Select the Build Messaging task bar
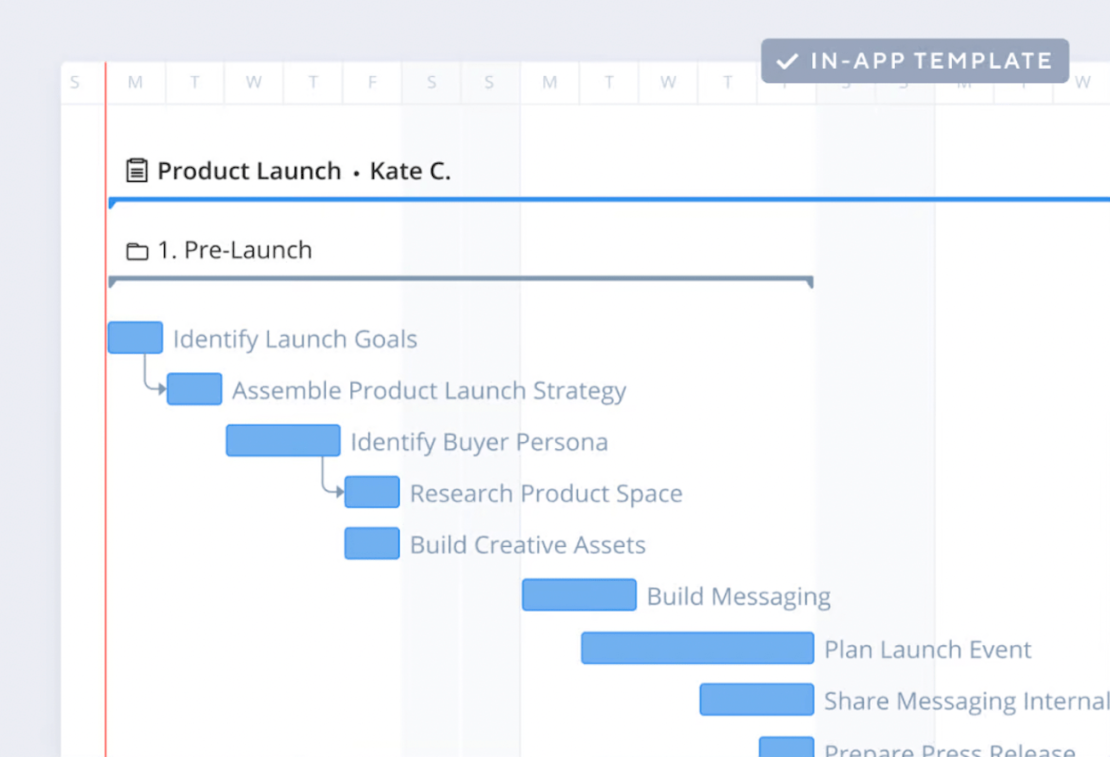 coord(579,595)
